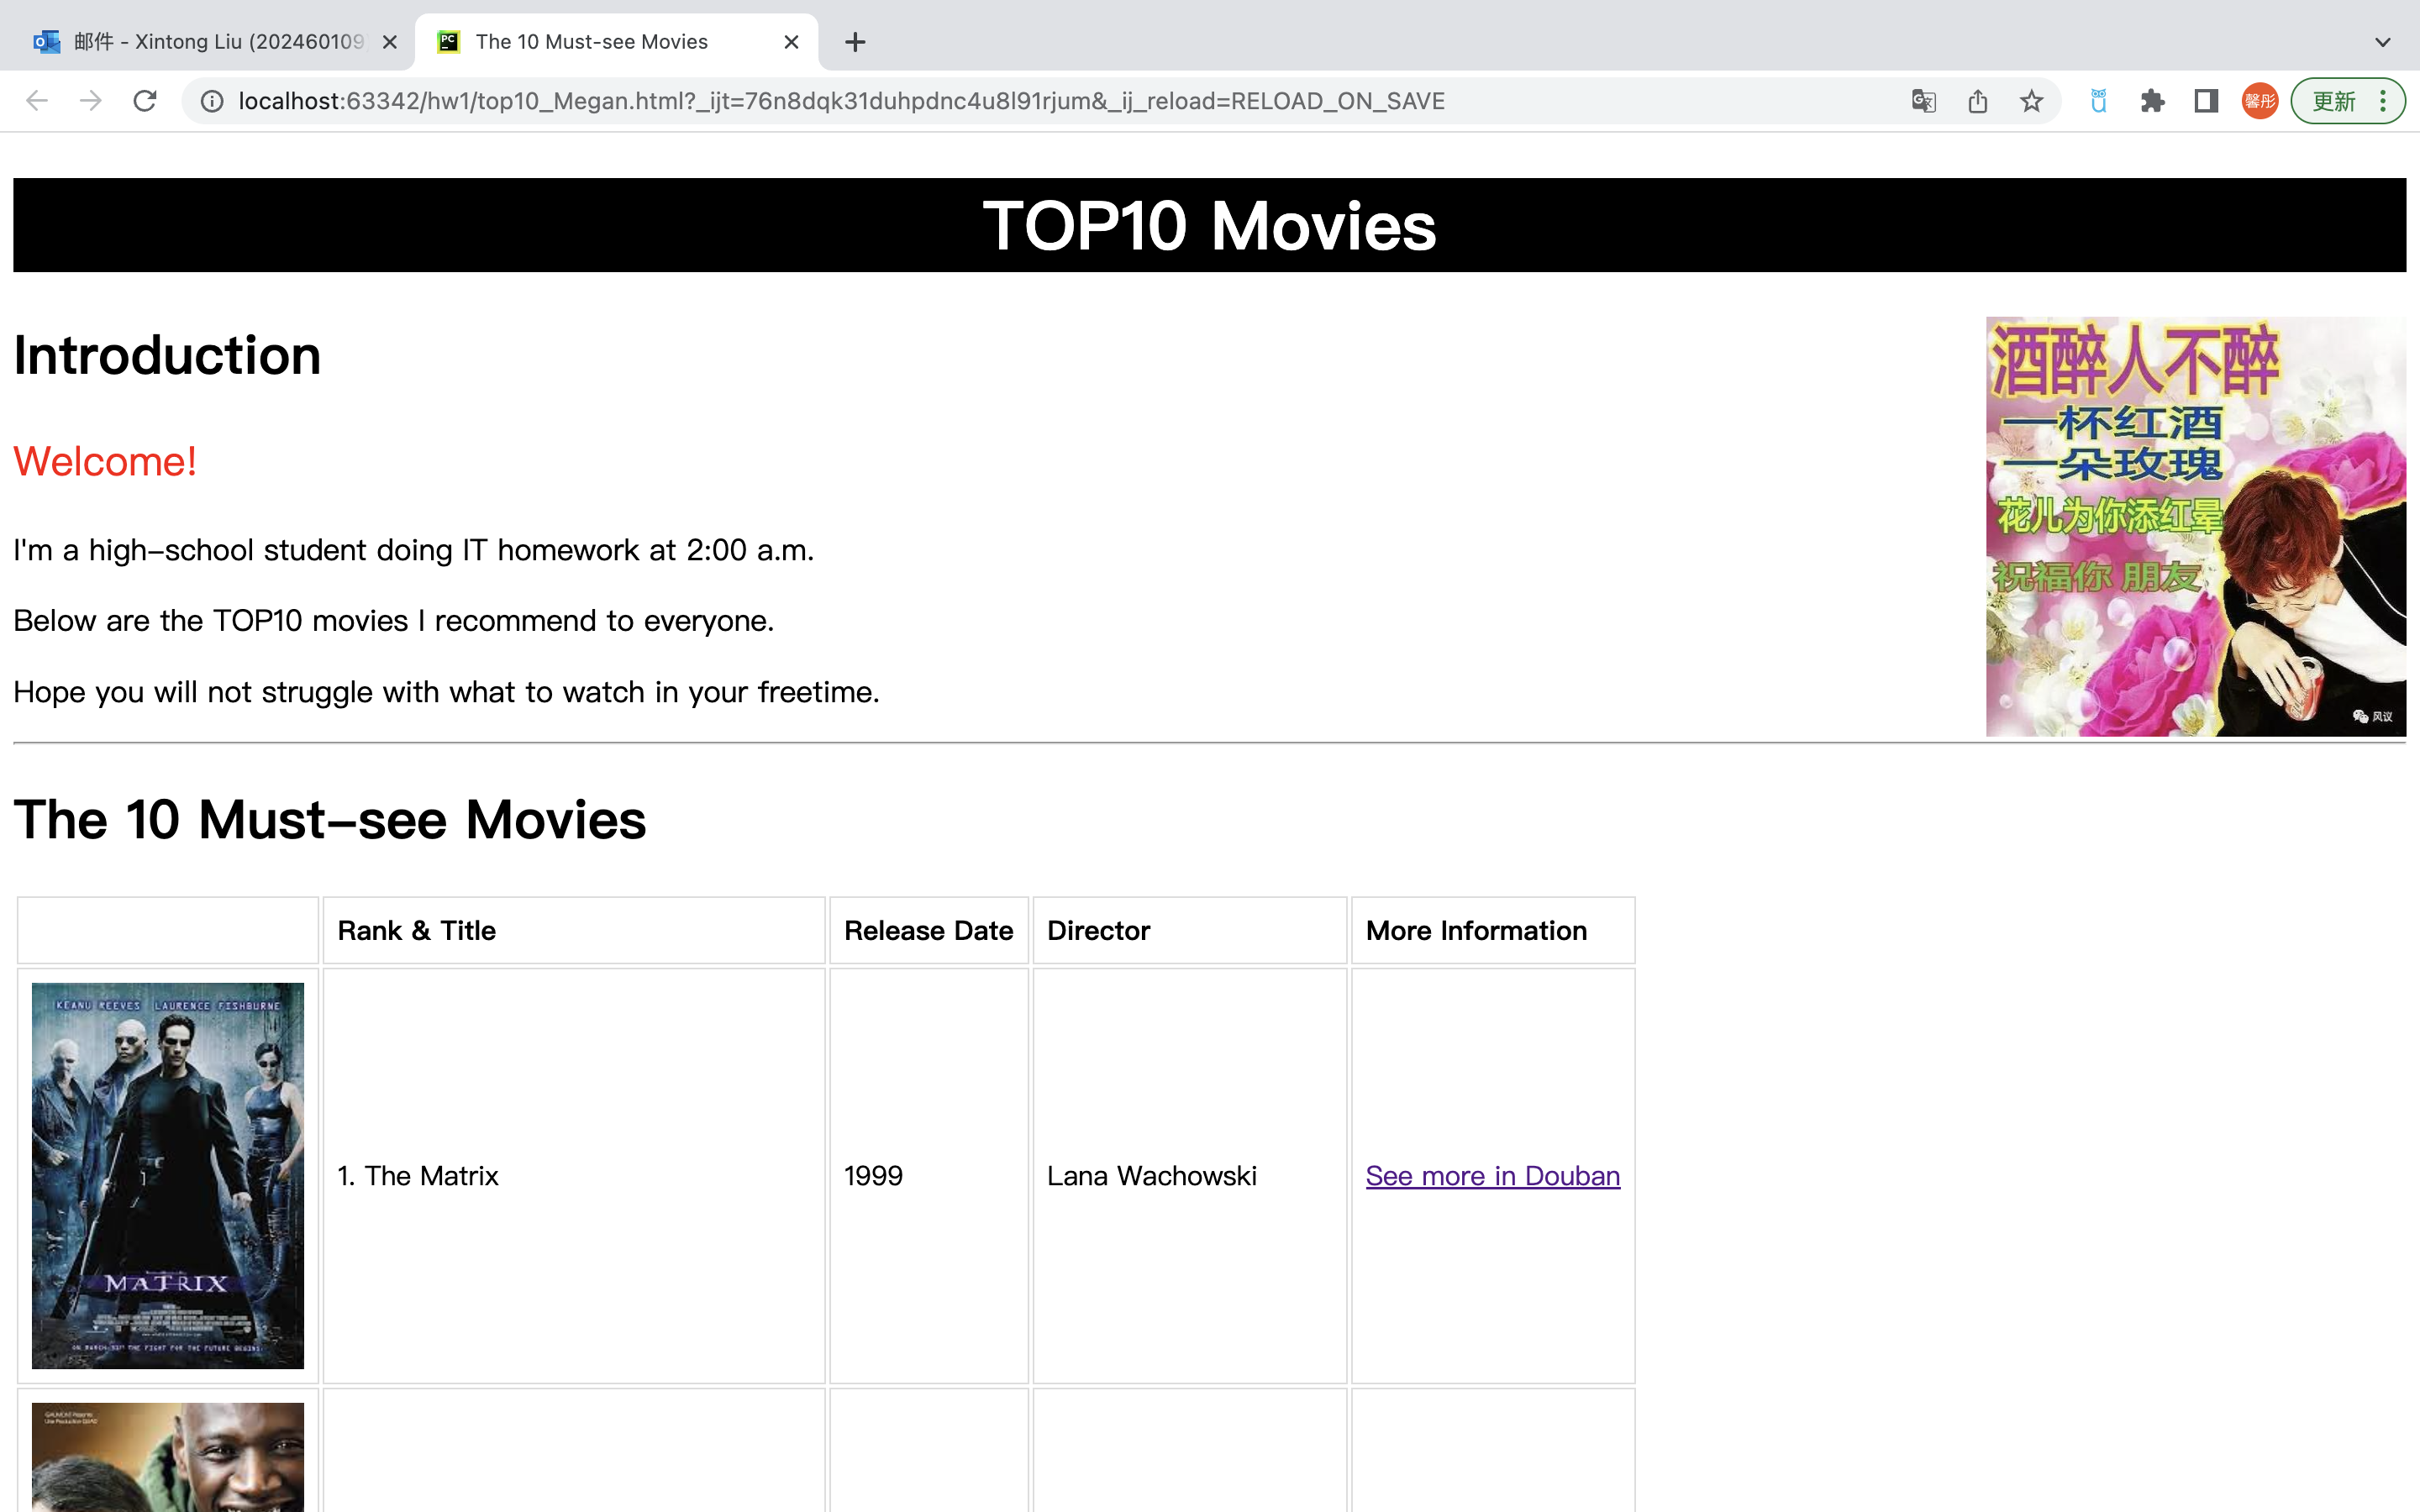Bookmark this page with the star

[2031, 101]
